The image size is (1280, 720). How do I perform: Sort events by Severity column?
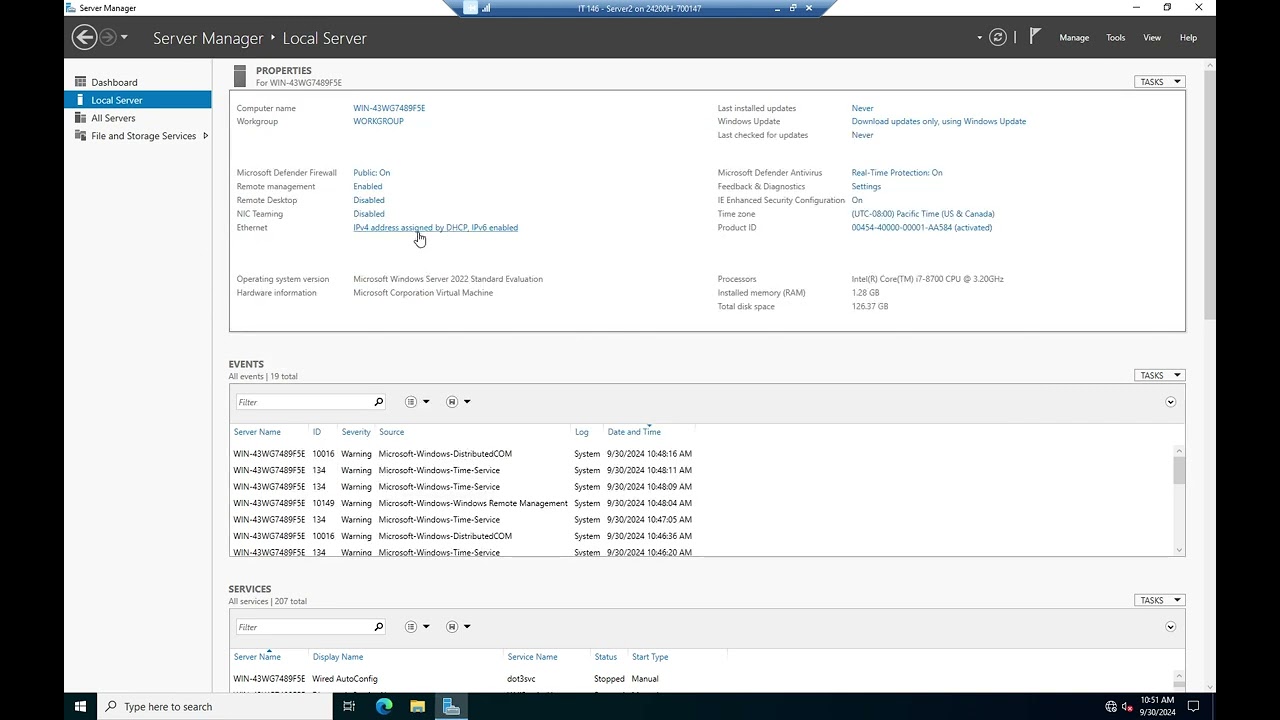coord(356,432)
